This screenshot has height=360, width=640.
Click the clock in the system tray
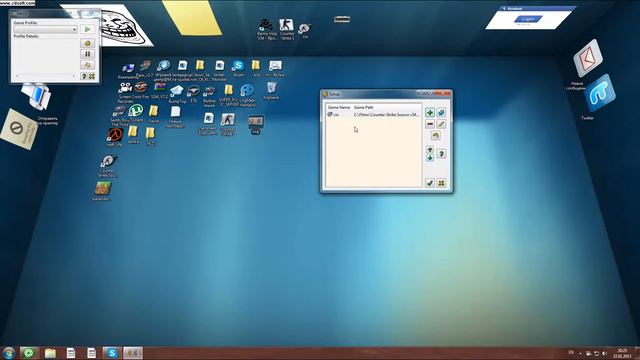coord(622,353)
